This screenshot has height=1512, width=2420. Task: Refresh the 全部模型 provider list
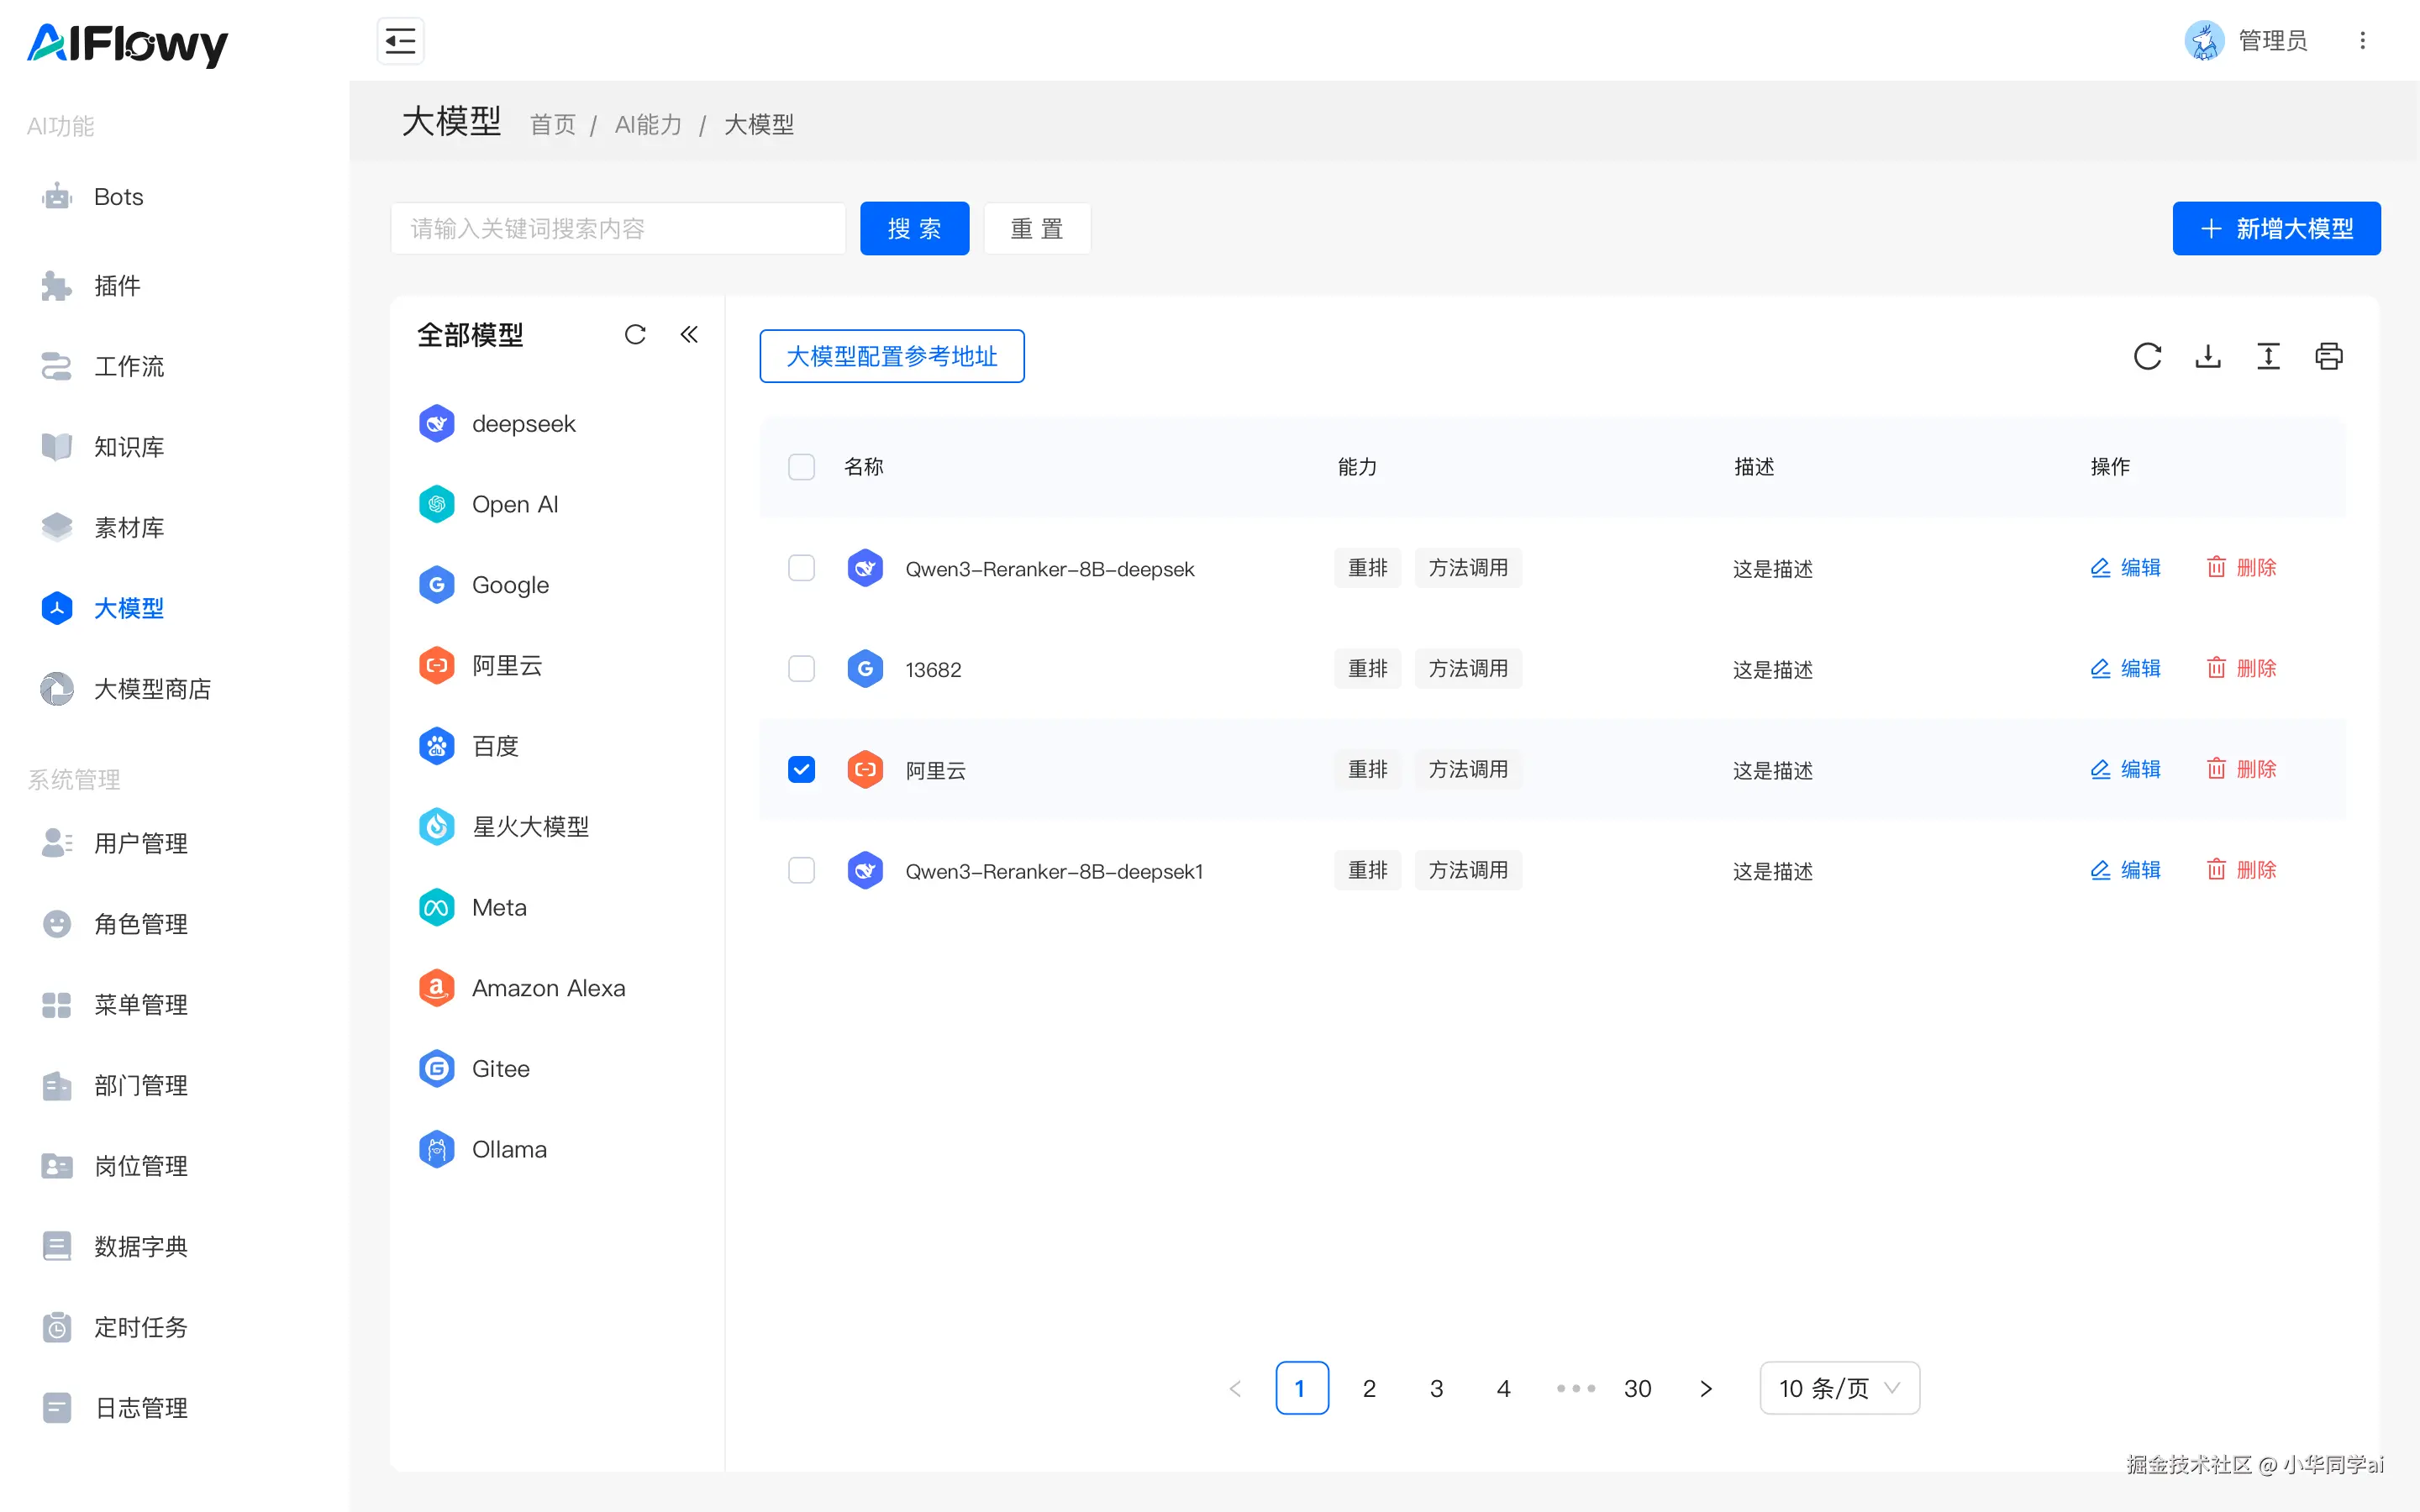click(x=635, y=334)
